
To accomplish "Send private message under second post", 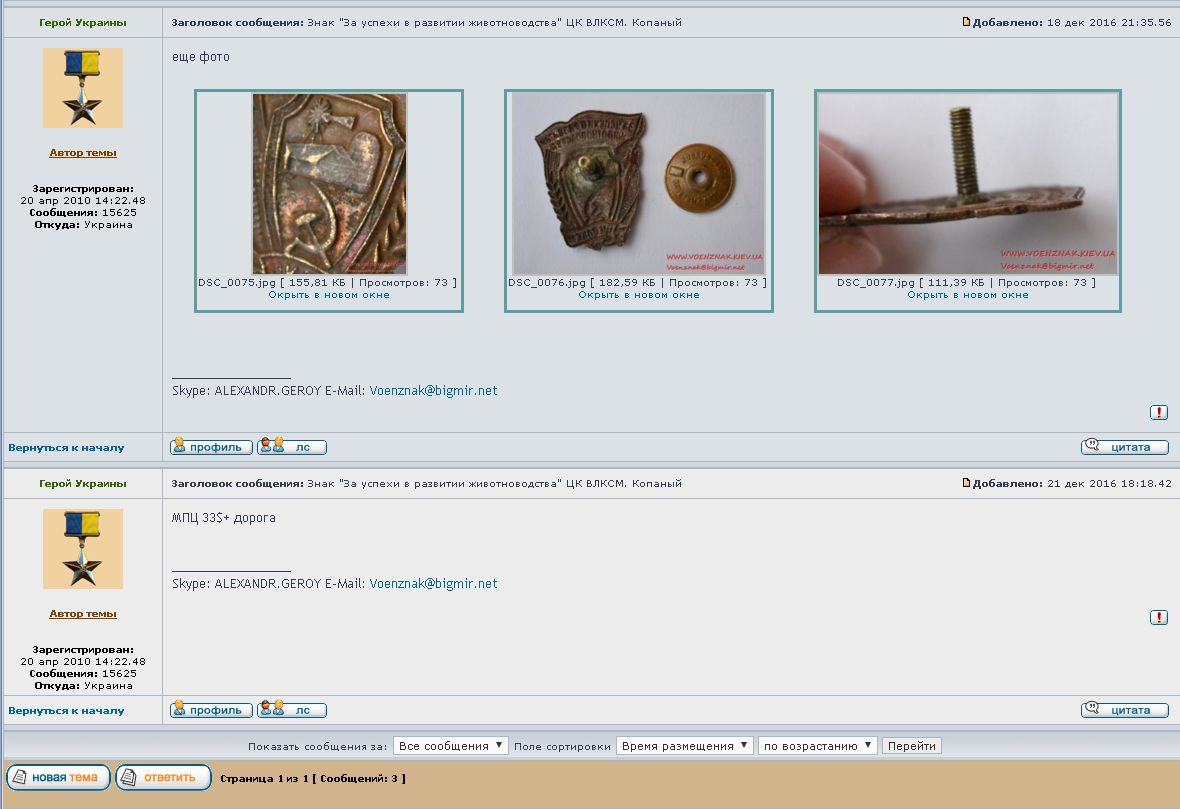I will (x=291, y=710).
